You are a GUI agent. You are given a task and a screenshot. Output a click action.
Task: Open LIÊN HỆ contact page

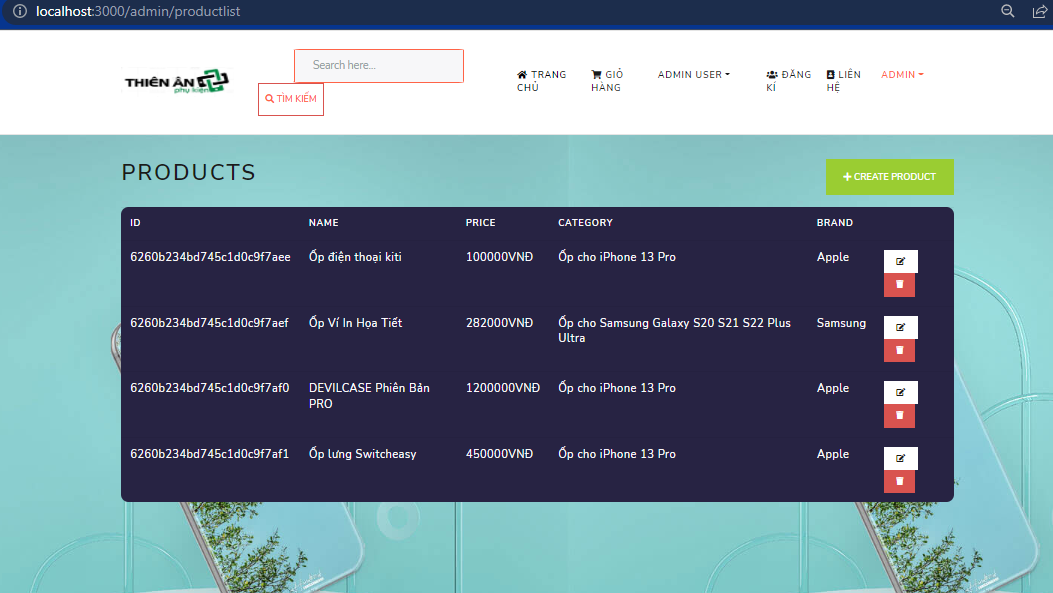click(843, 81)
